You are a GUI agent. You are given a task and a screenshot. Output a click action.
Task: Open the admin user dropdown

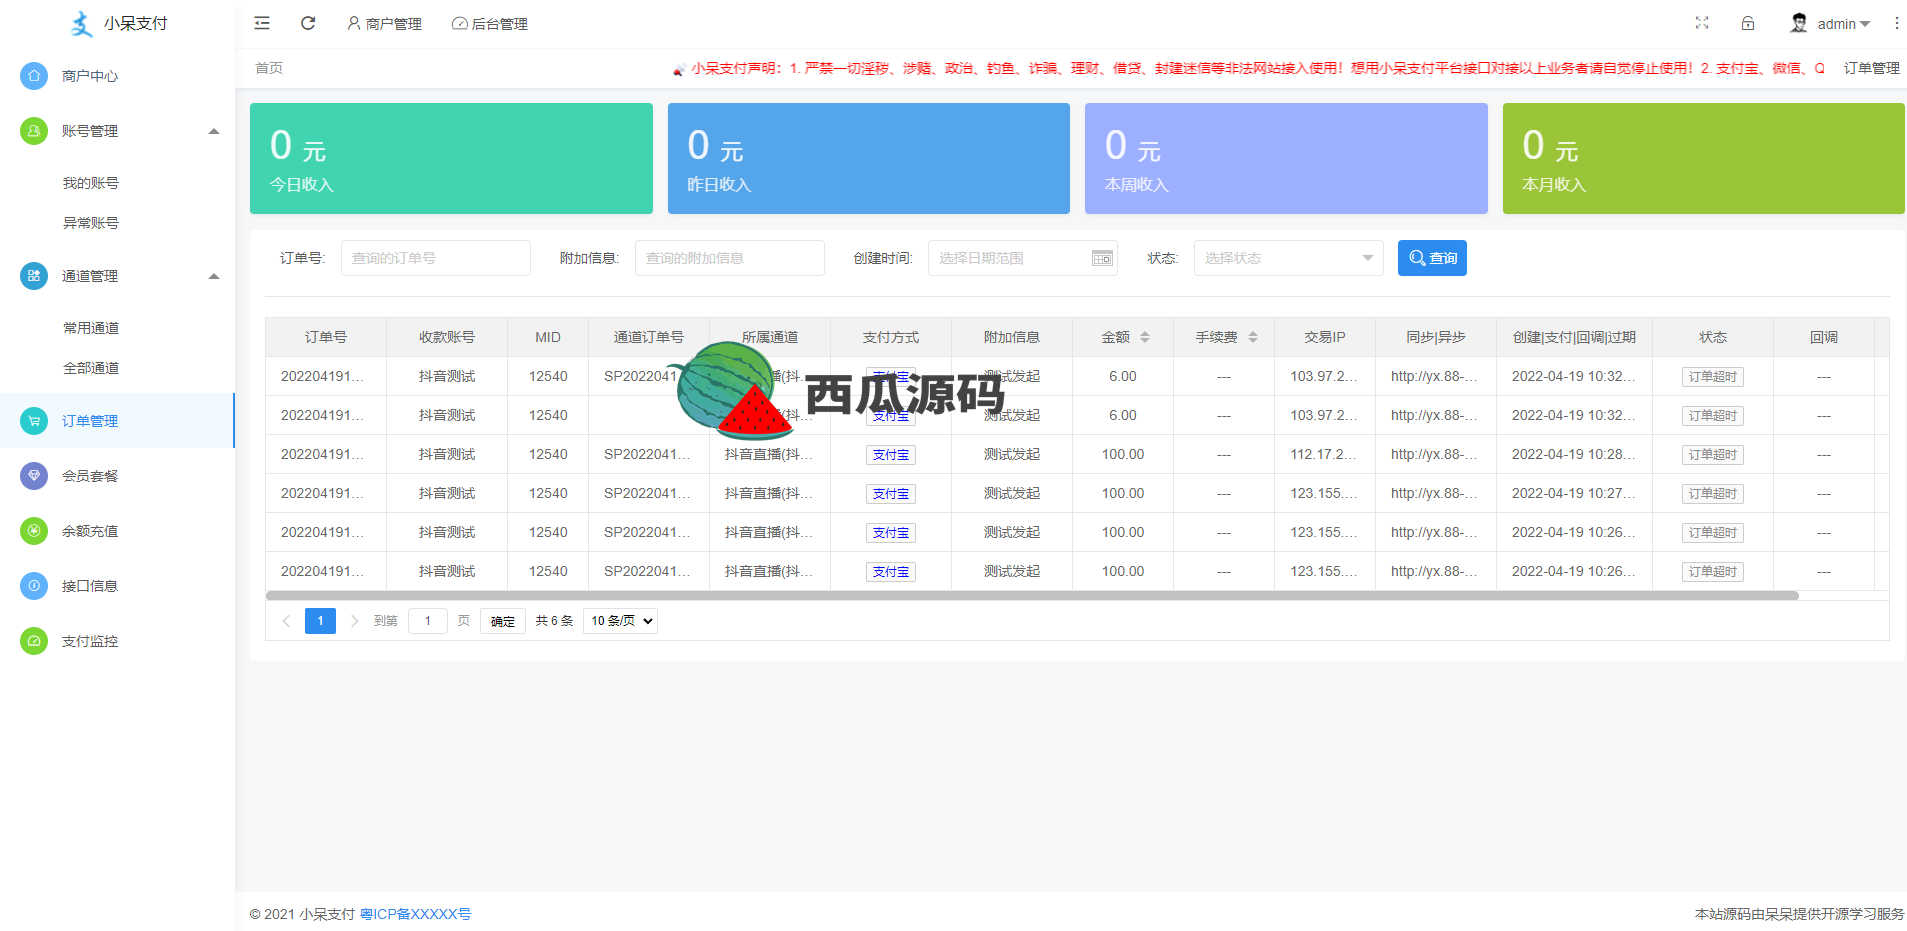(1843, 24)
